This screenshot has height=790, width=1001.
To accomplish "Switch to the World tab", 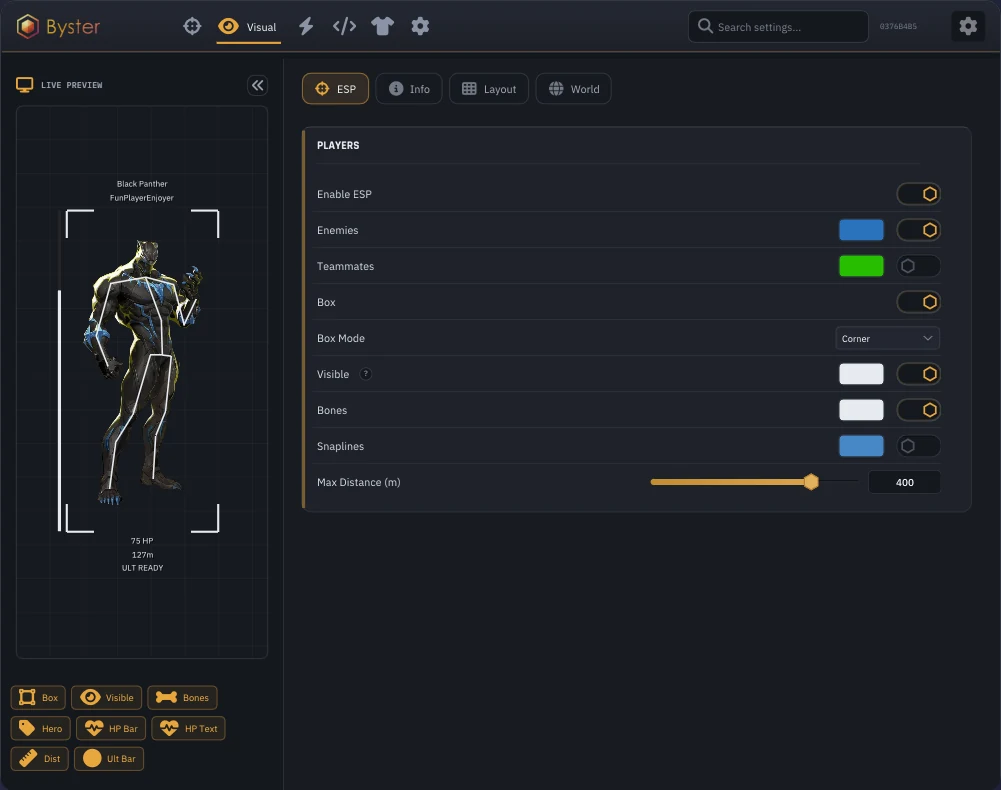I will coord(573,89).
